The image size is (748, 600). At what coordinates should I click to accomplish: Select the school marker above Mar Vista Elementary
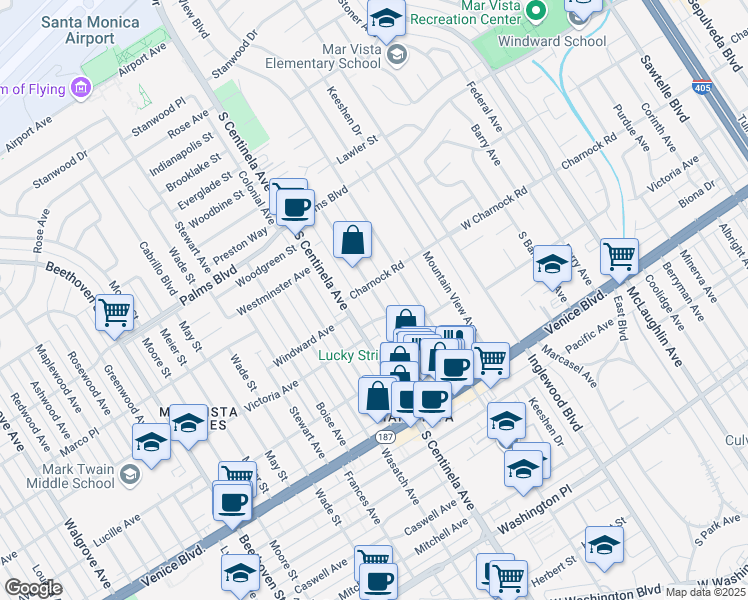(x=387, y=21)
